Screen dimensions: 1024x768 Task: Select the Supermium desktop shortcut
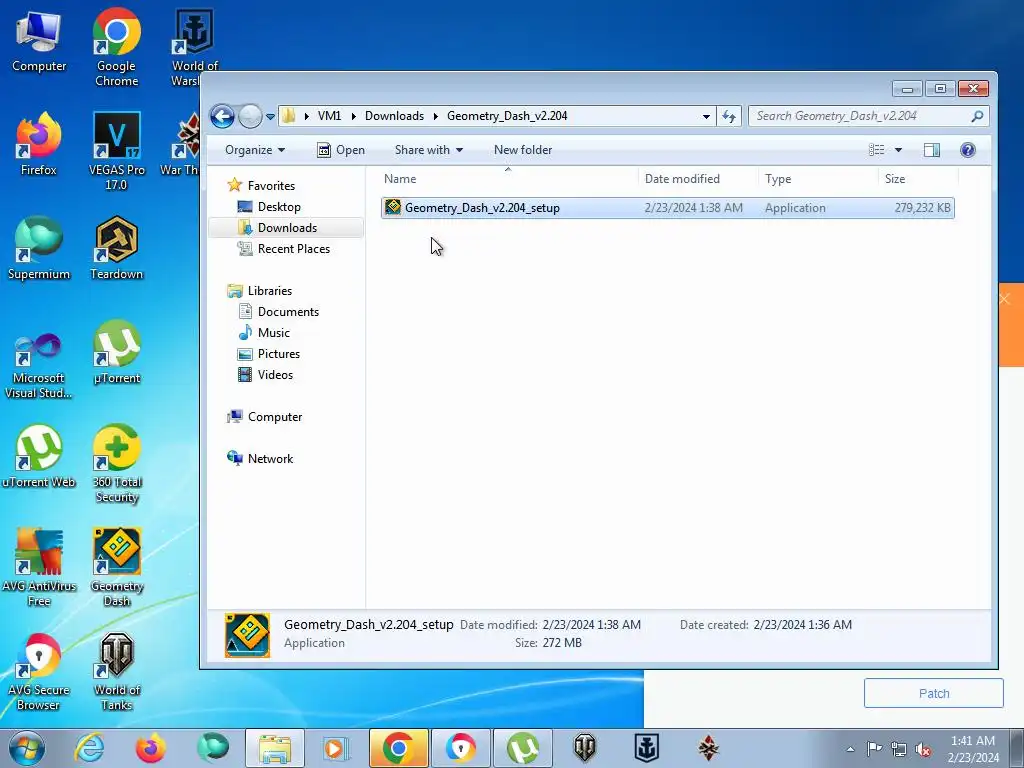[39, 248]
